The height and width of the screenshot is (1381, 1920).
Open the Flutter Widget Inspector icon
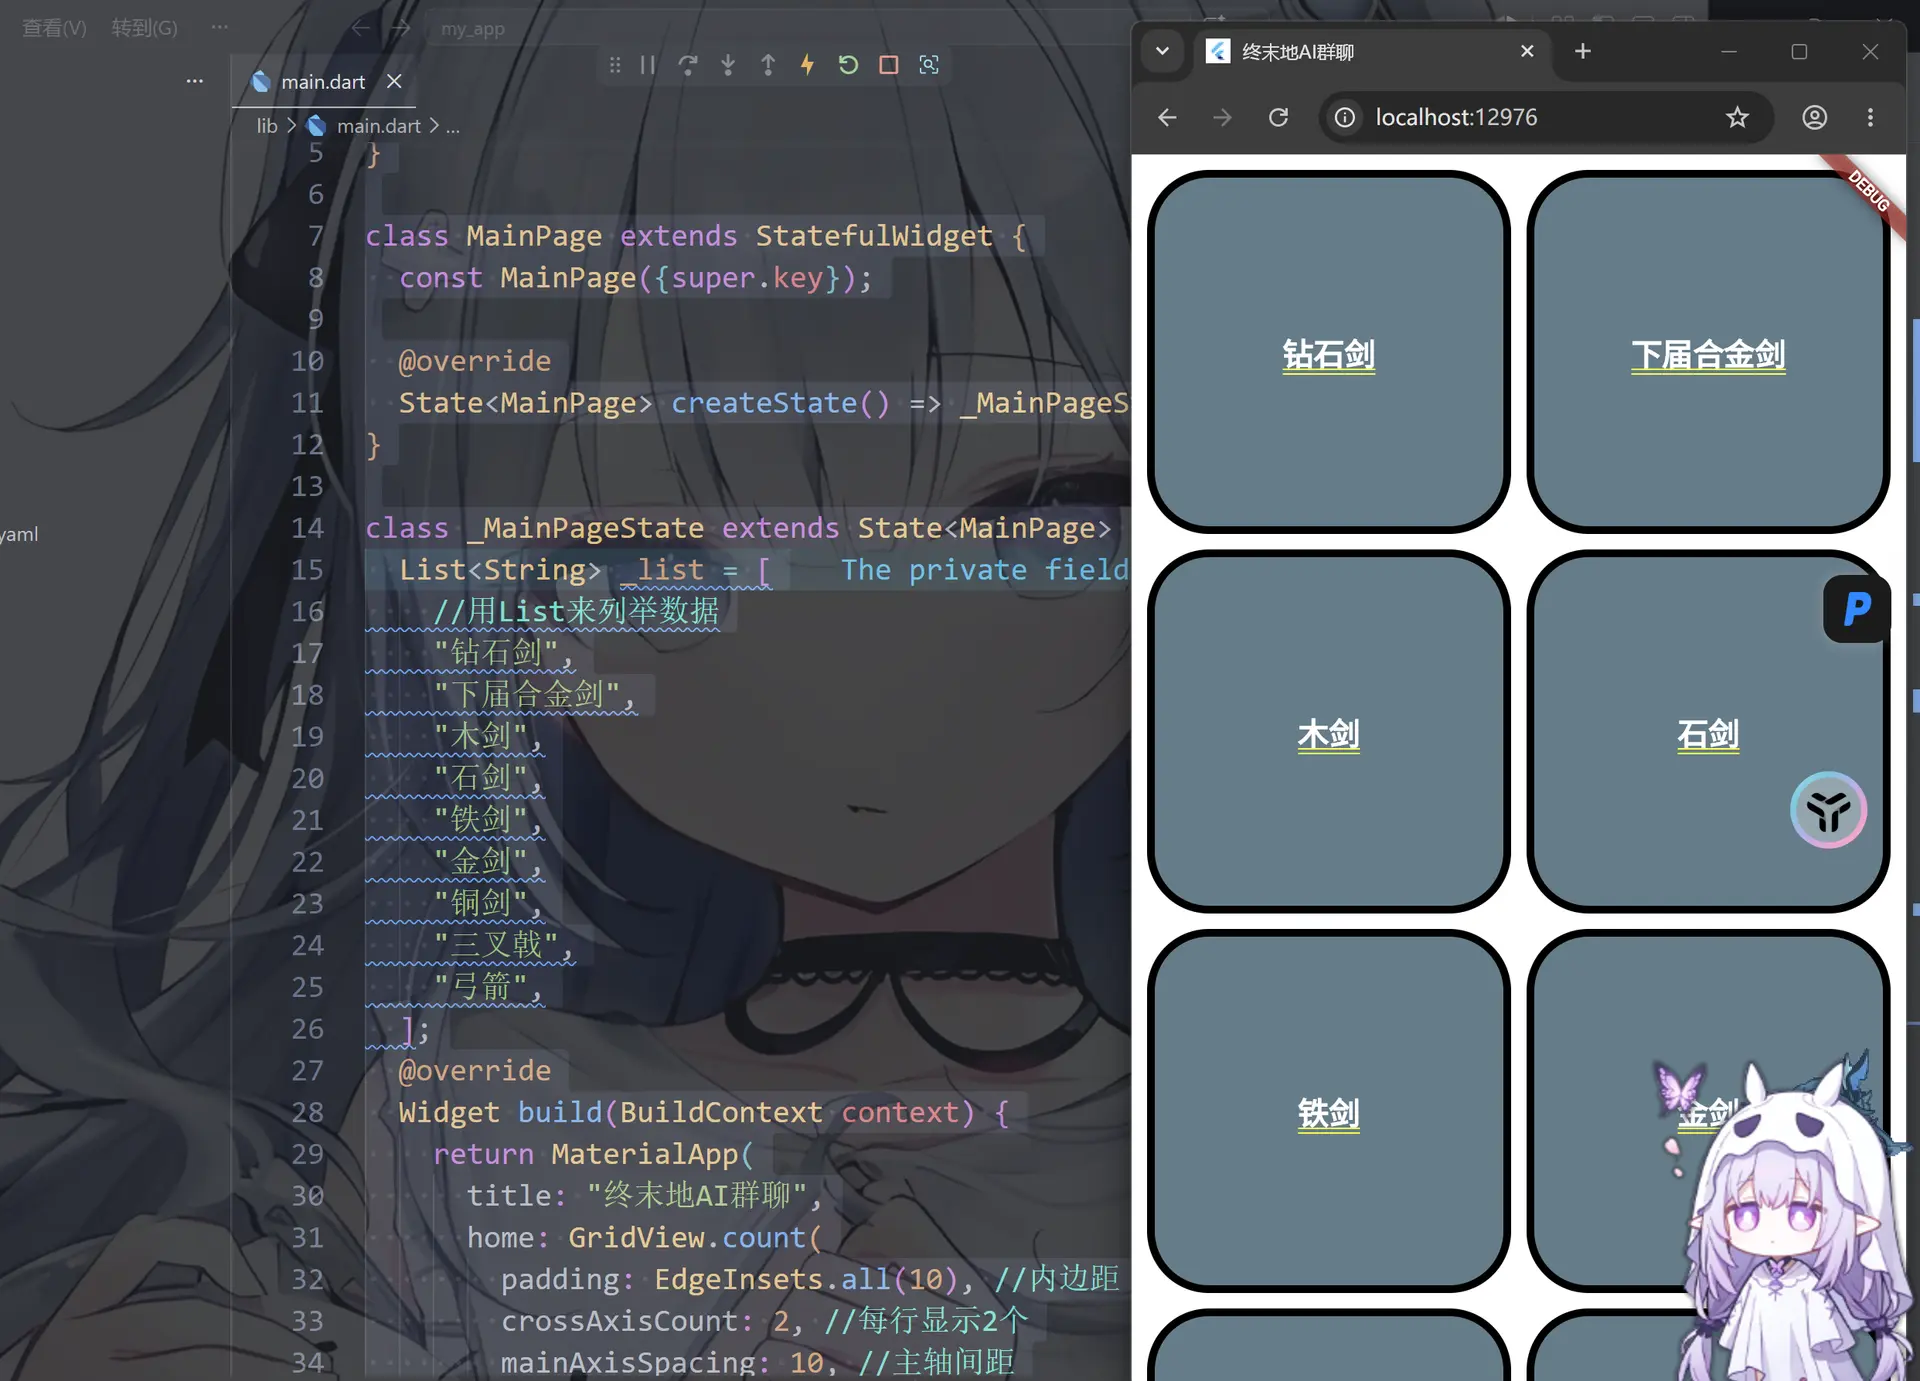(x=929, y=65)
